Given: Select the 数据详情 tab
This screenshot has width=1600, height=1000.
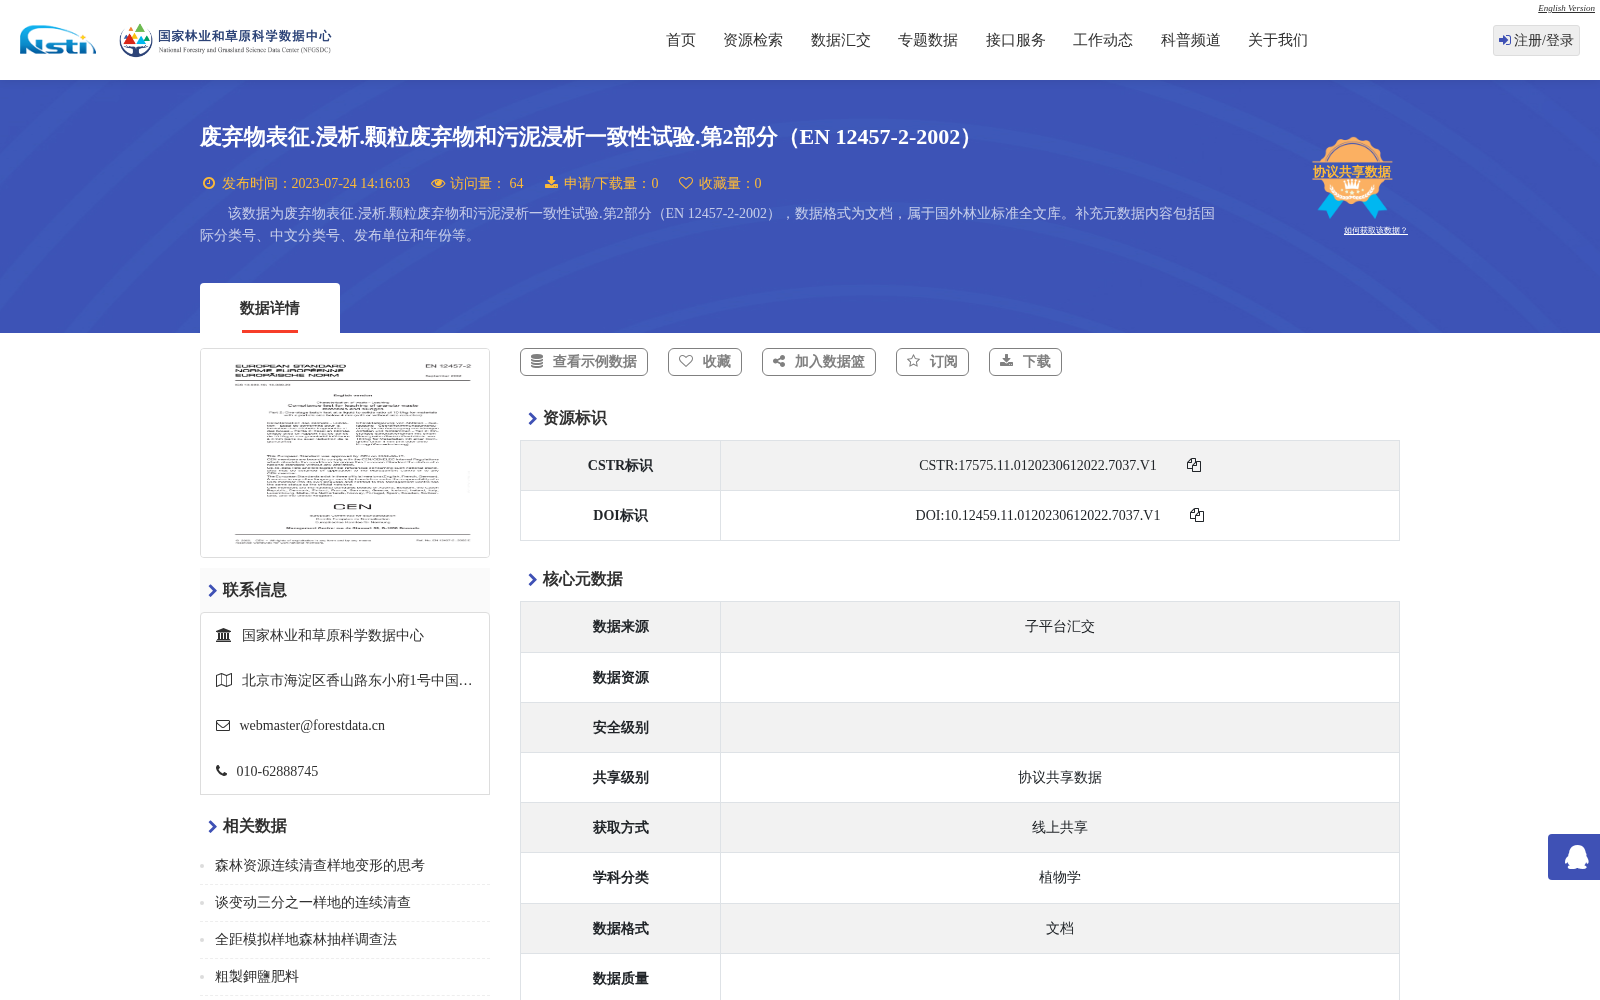Looking at the screenshot, I should pyautogui.click(x=270, y=308).
